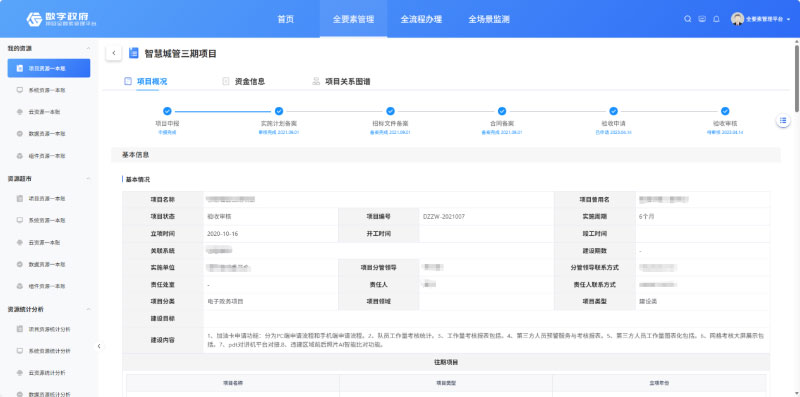Switch to the 项目概况 tab

[x=146, y=81]
